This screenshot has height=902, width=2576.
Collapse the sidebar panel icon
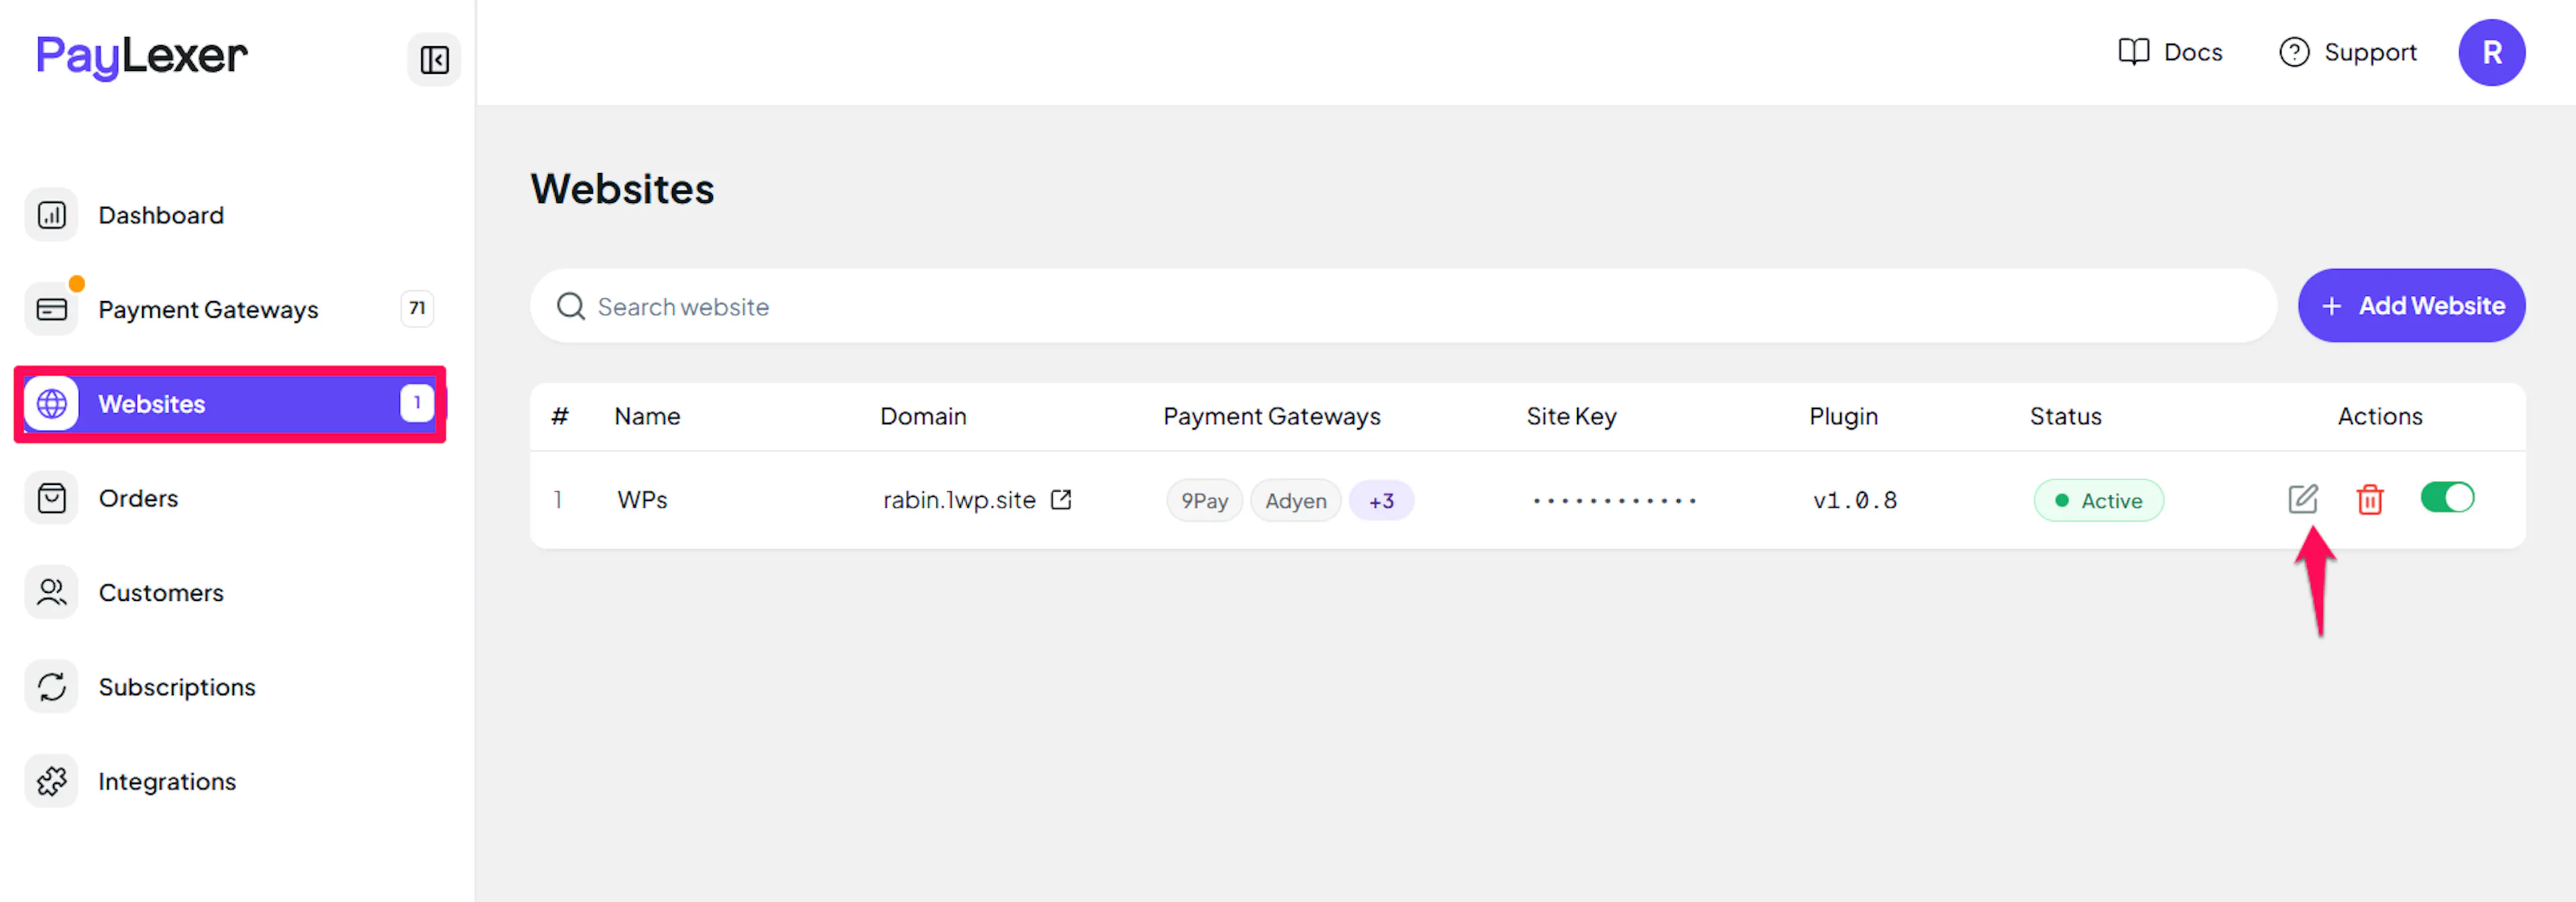[x=434, y=59]
